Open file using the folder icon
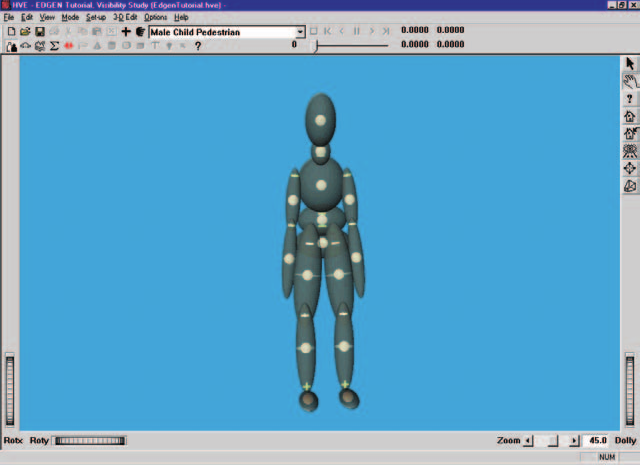This screenshot has width=640, height=465. [x=25, y=31]
